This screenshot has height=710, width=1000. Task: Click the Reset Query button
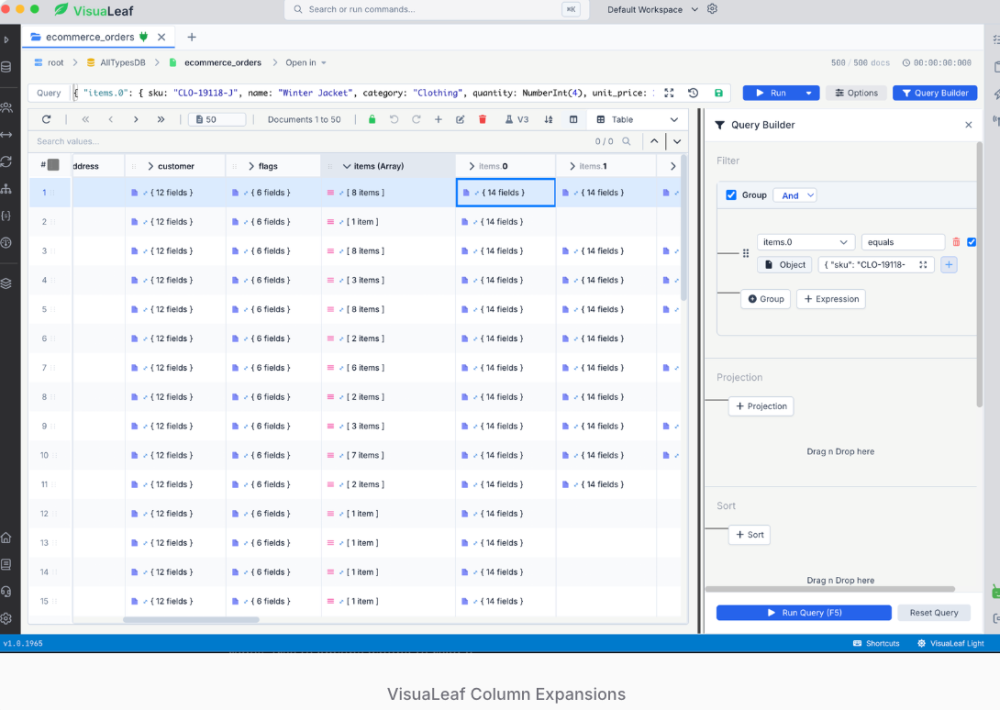934,612
